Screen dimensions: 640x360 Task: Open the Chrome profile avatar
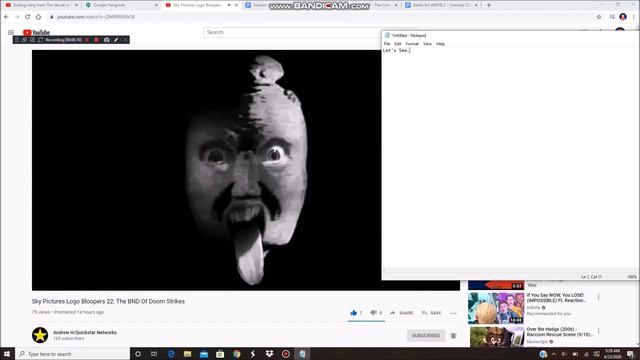tap(623, 17)
